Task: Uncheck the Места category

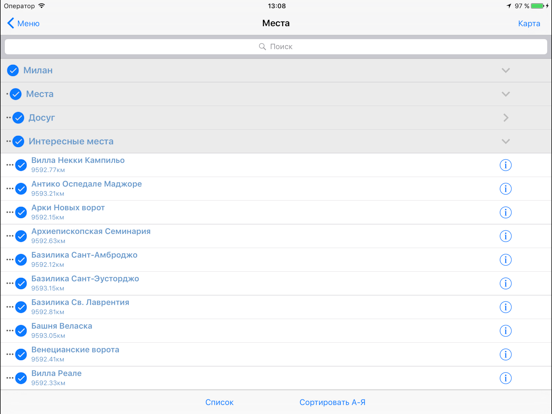Action: click(15, 94)
